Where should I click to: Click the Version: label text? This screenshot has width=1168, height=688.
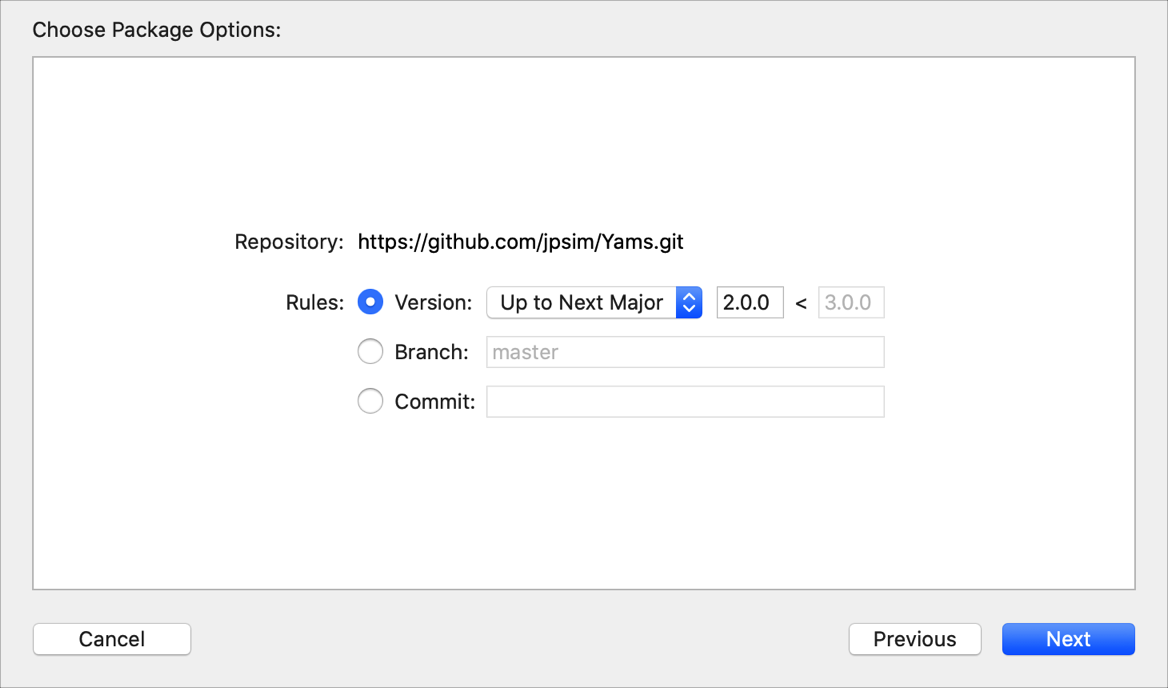click(x=433, y=302)
